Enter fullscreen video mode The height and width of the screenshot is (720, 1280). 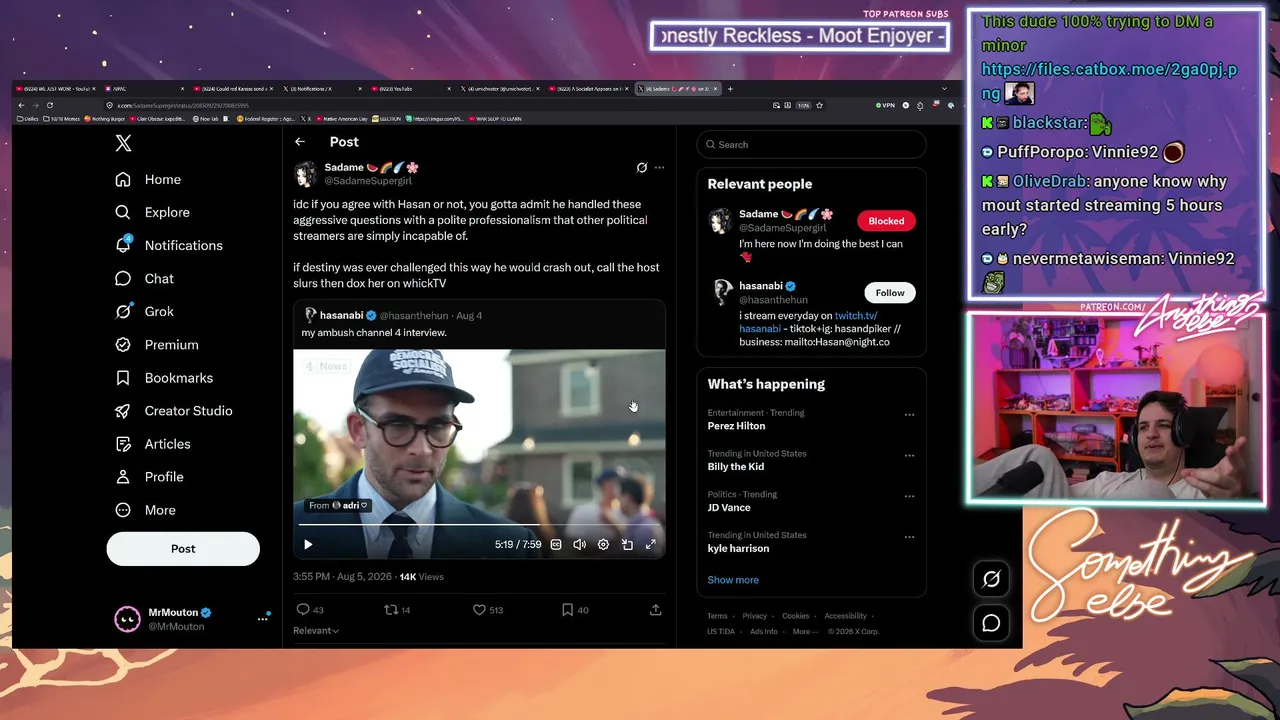click(x=650, y=545)
